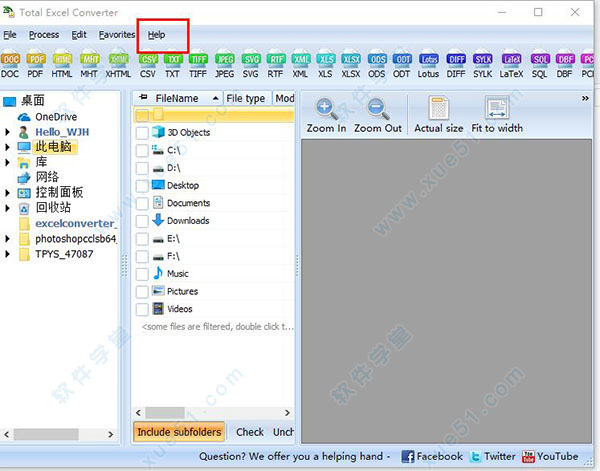600x471 pixels.
Task: Select XHTML conversion icon
Action: pos(118,65)
